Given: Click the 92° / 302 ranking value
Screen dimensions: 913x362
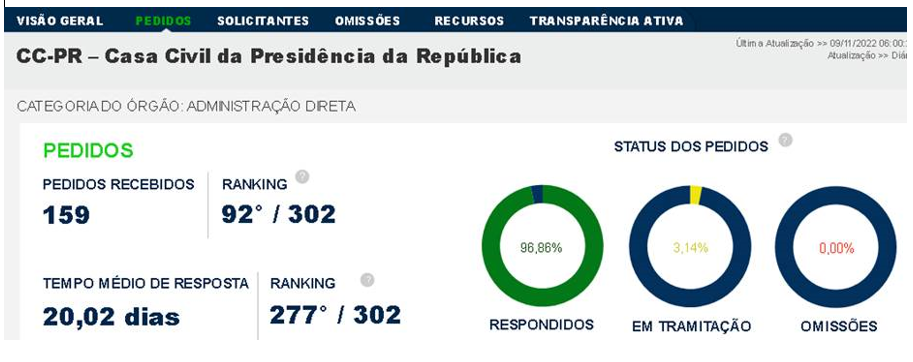Looking at the screenshot, I should (x=279, y=214).
